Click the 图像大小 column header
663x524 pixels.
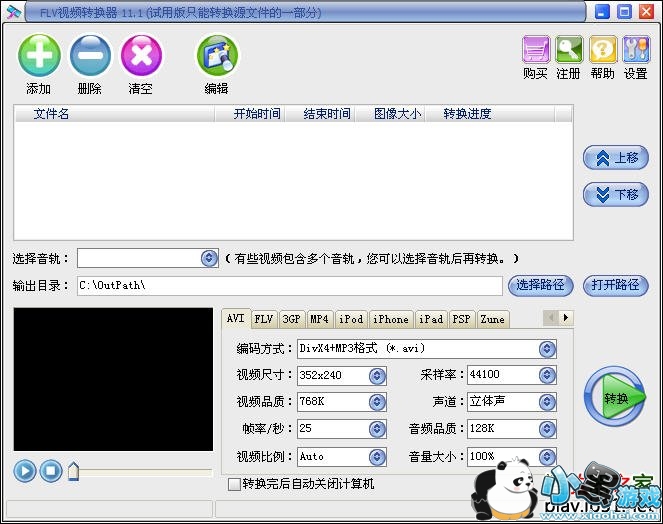[x=391, y=114]
